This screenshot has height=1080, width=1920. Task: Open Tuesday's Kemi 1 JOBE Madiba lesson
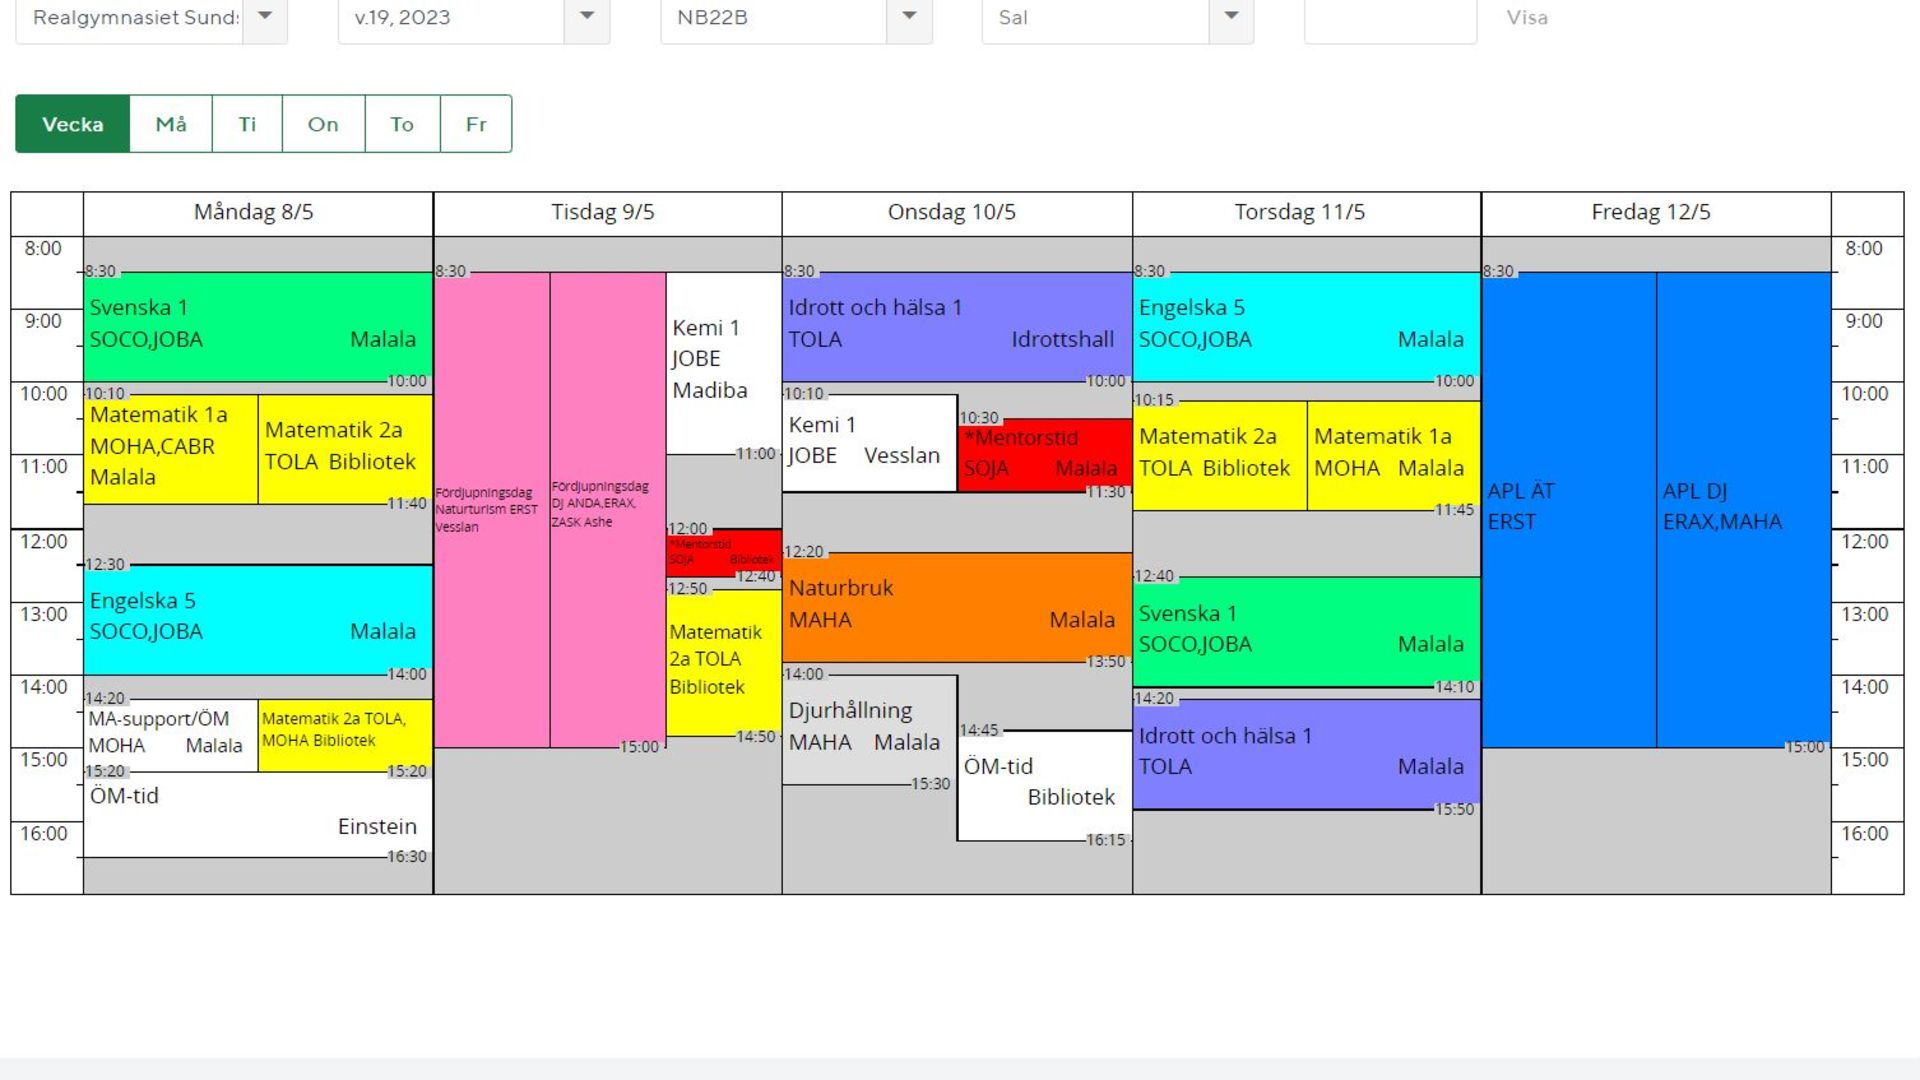724,363
